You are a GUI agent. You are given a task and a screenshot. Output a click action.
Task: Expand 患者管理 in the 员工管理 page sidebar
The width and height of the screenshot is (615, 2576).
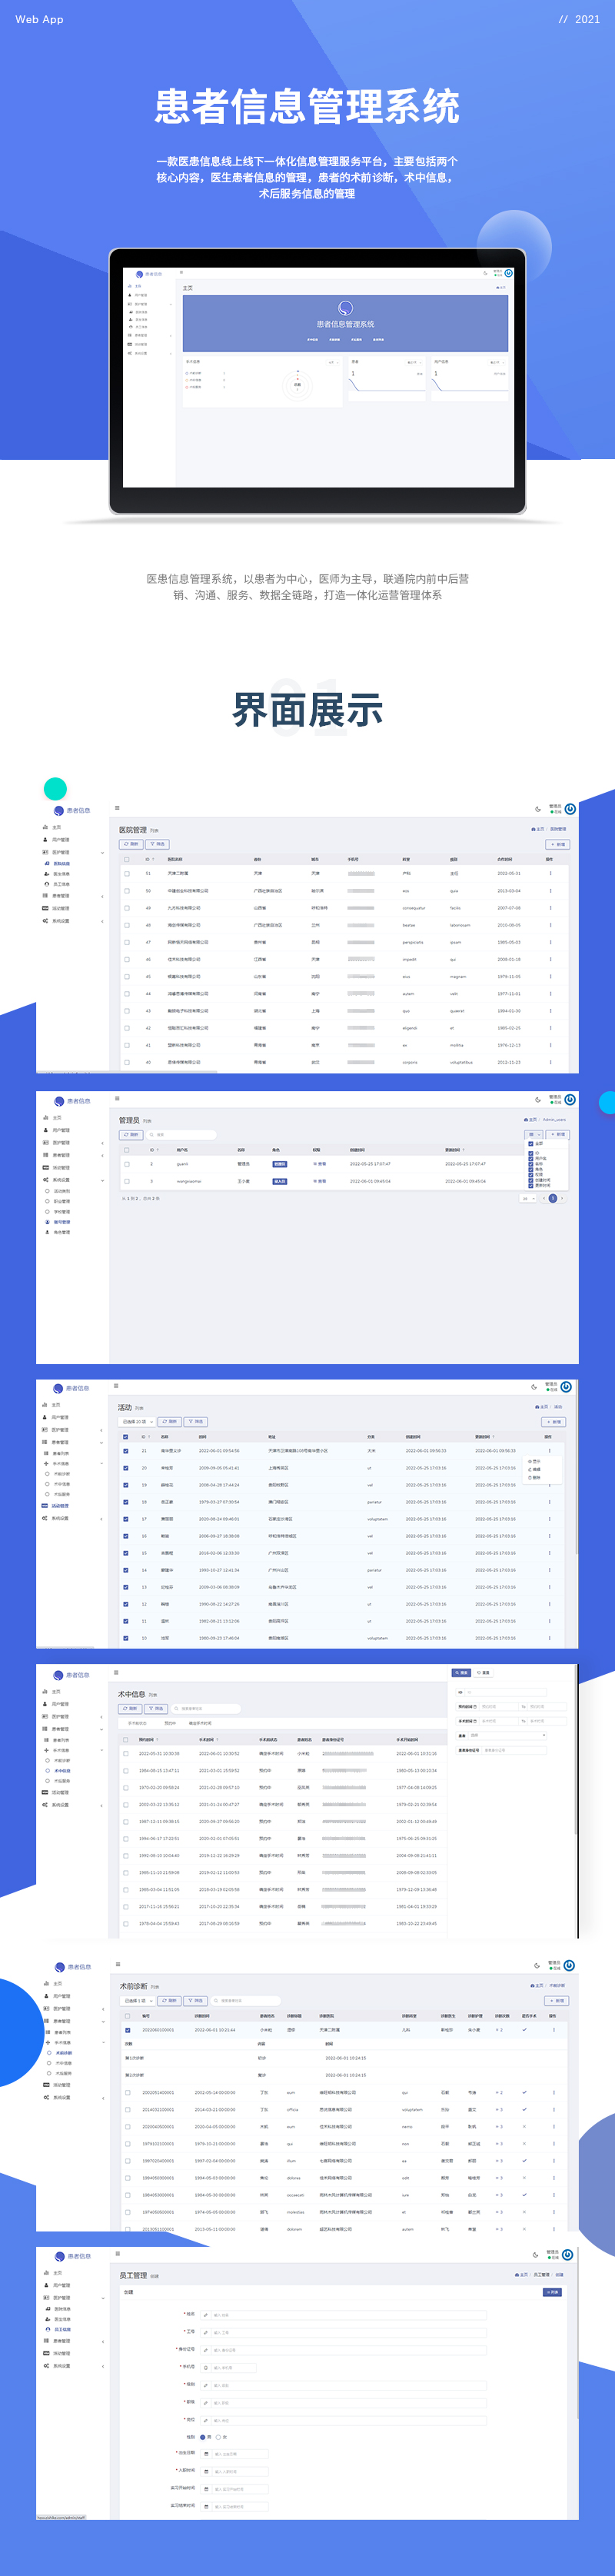point(72,2341)
